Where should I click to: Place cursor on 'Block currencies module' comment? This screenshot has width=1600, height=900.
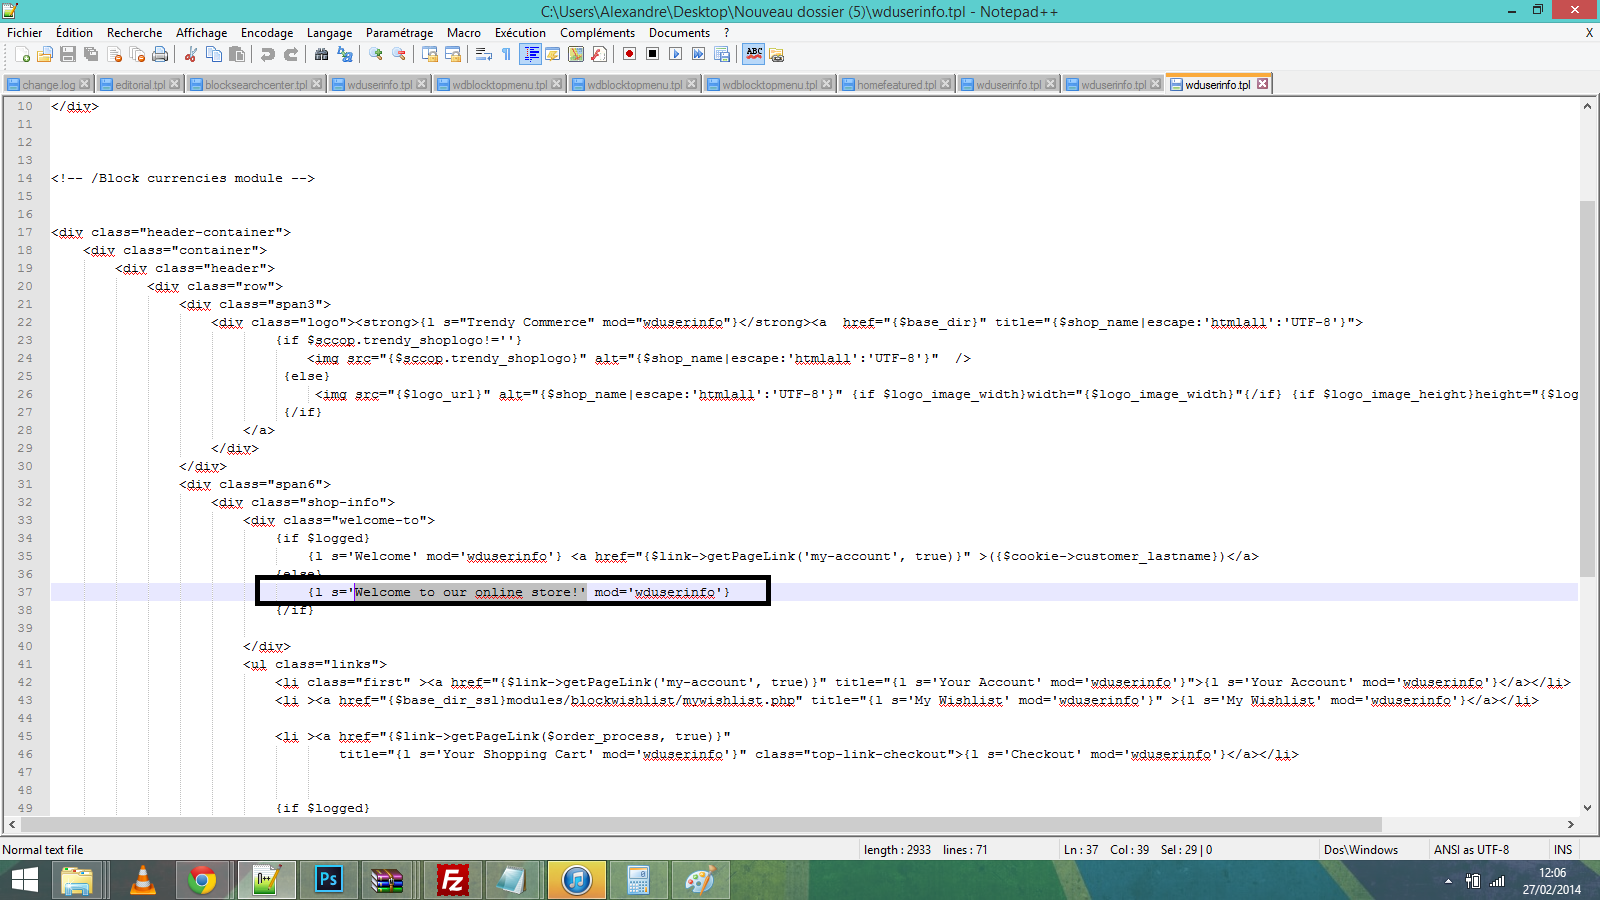click(183, 178)
